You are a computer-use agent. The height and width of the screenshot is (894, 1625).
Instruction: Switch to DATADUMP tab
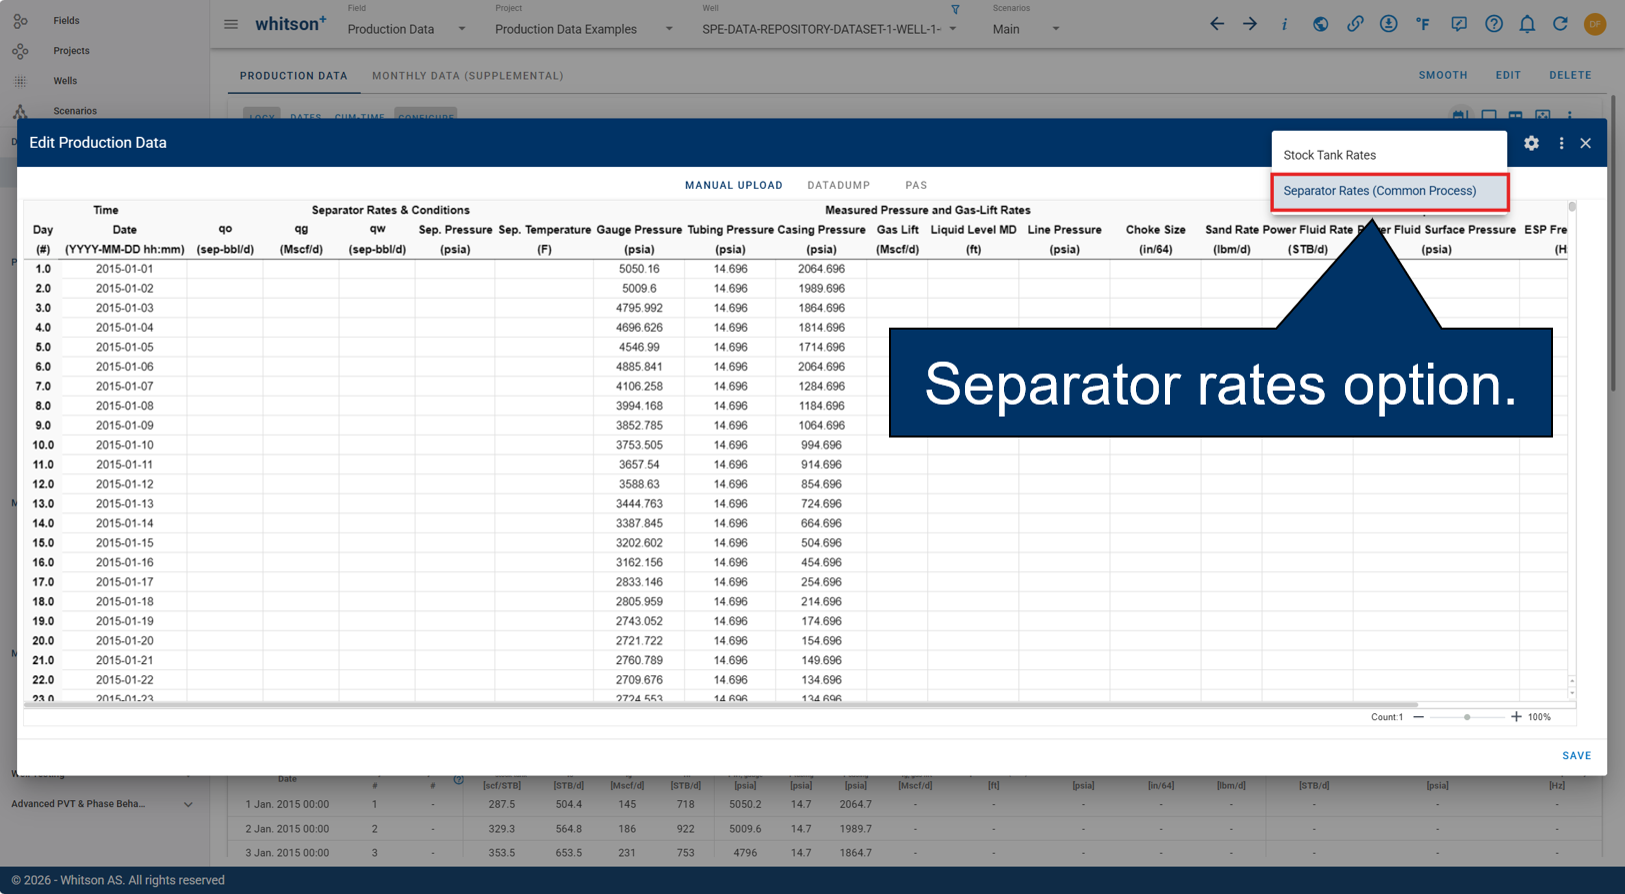coord(838,185)
